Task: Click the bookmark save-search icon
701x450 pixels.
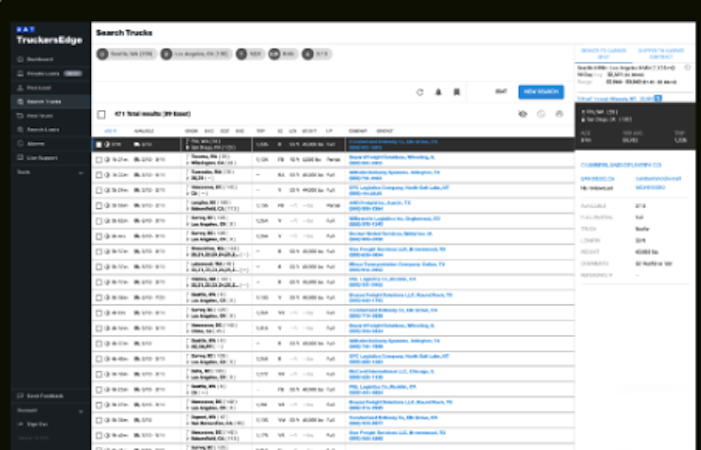Action: [x=456, y=92]
